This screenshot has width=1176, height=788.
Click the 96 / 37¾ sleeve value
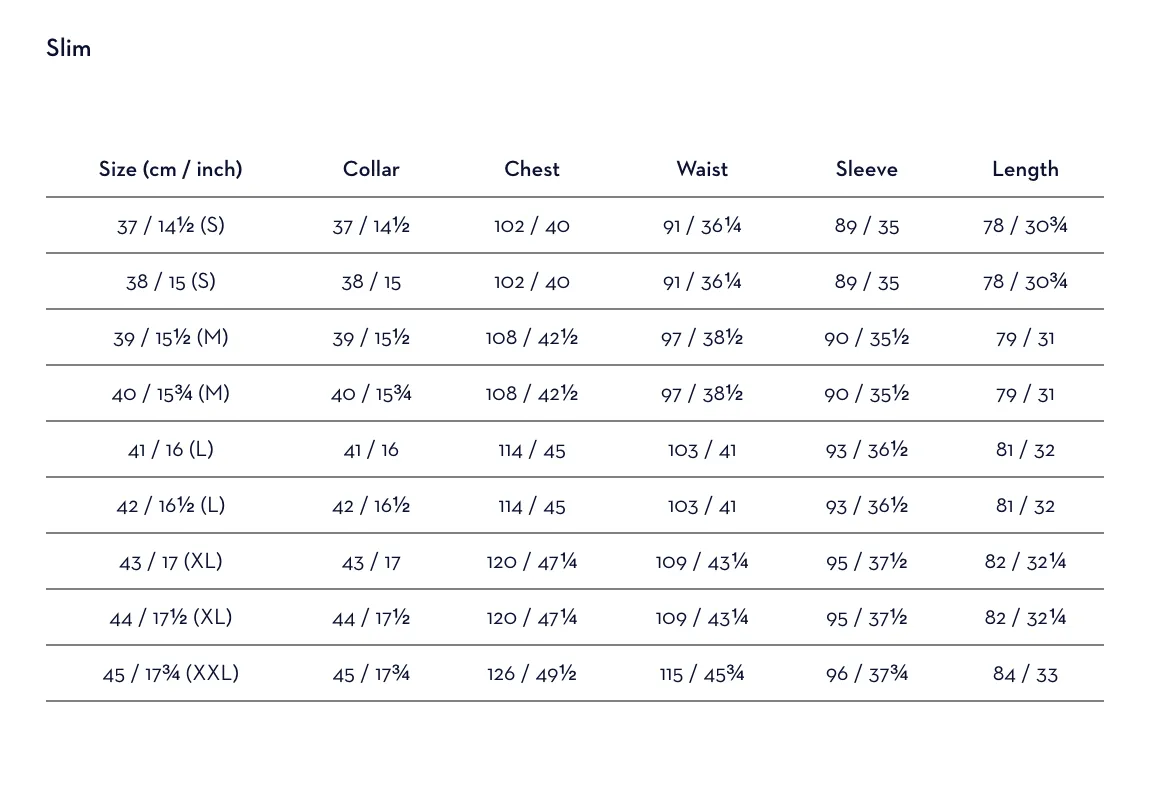(x=866, y=673)
